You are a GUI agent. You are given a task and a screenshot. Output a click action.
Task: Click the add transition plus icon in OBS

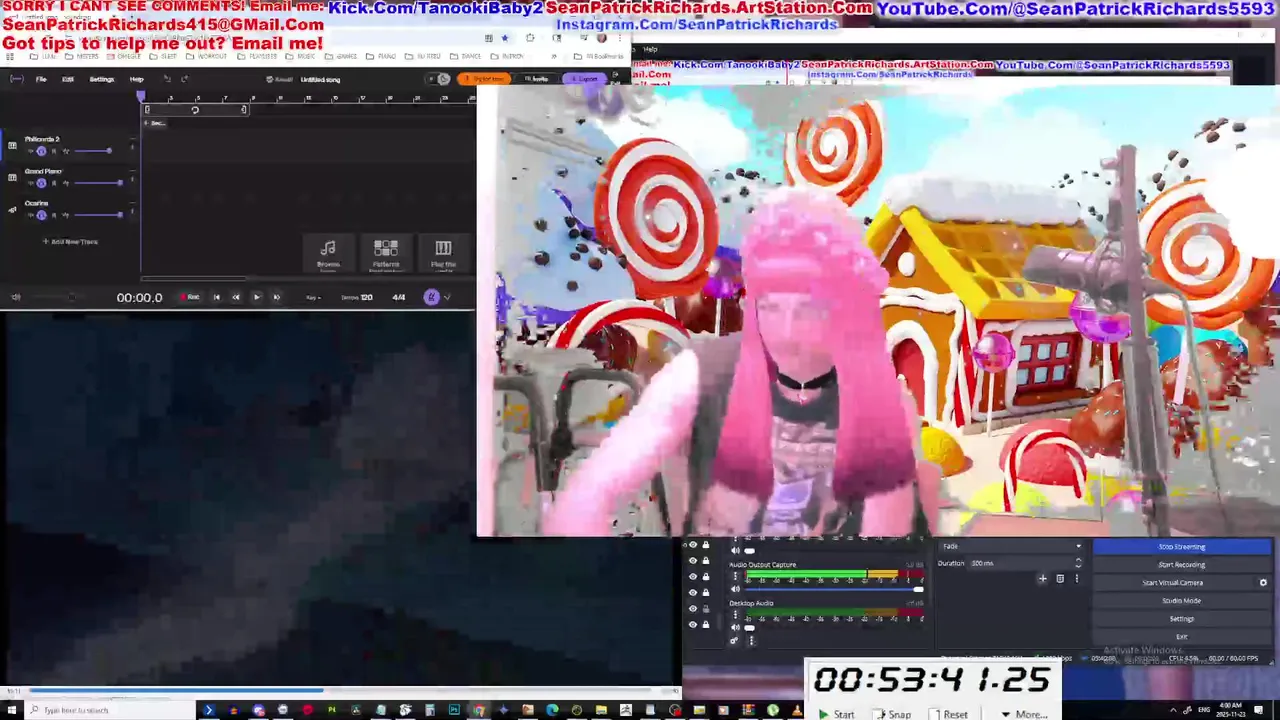tap(1042, 578)
